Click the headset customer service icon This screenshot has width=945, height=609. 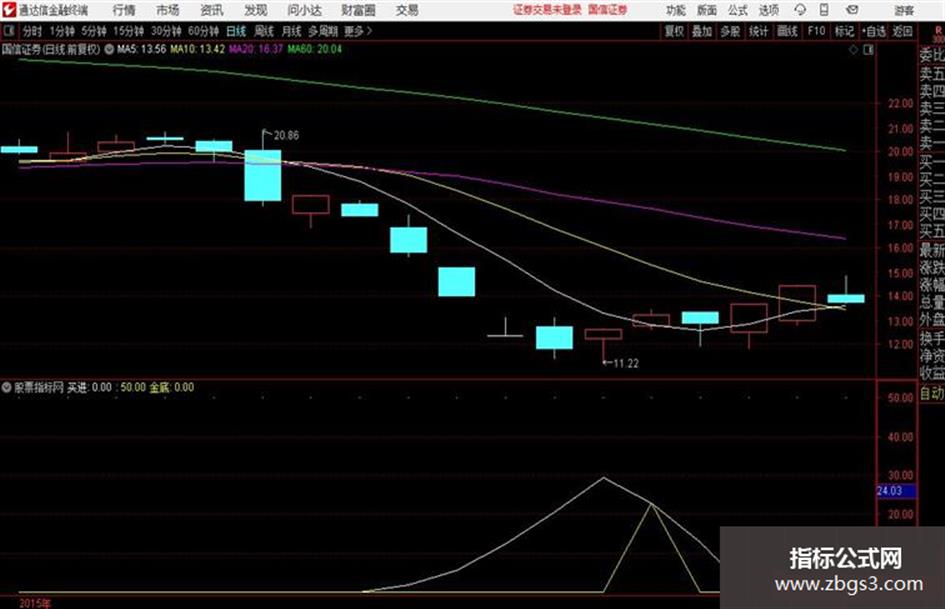pos(800,10)
